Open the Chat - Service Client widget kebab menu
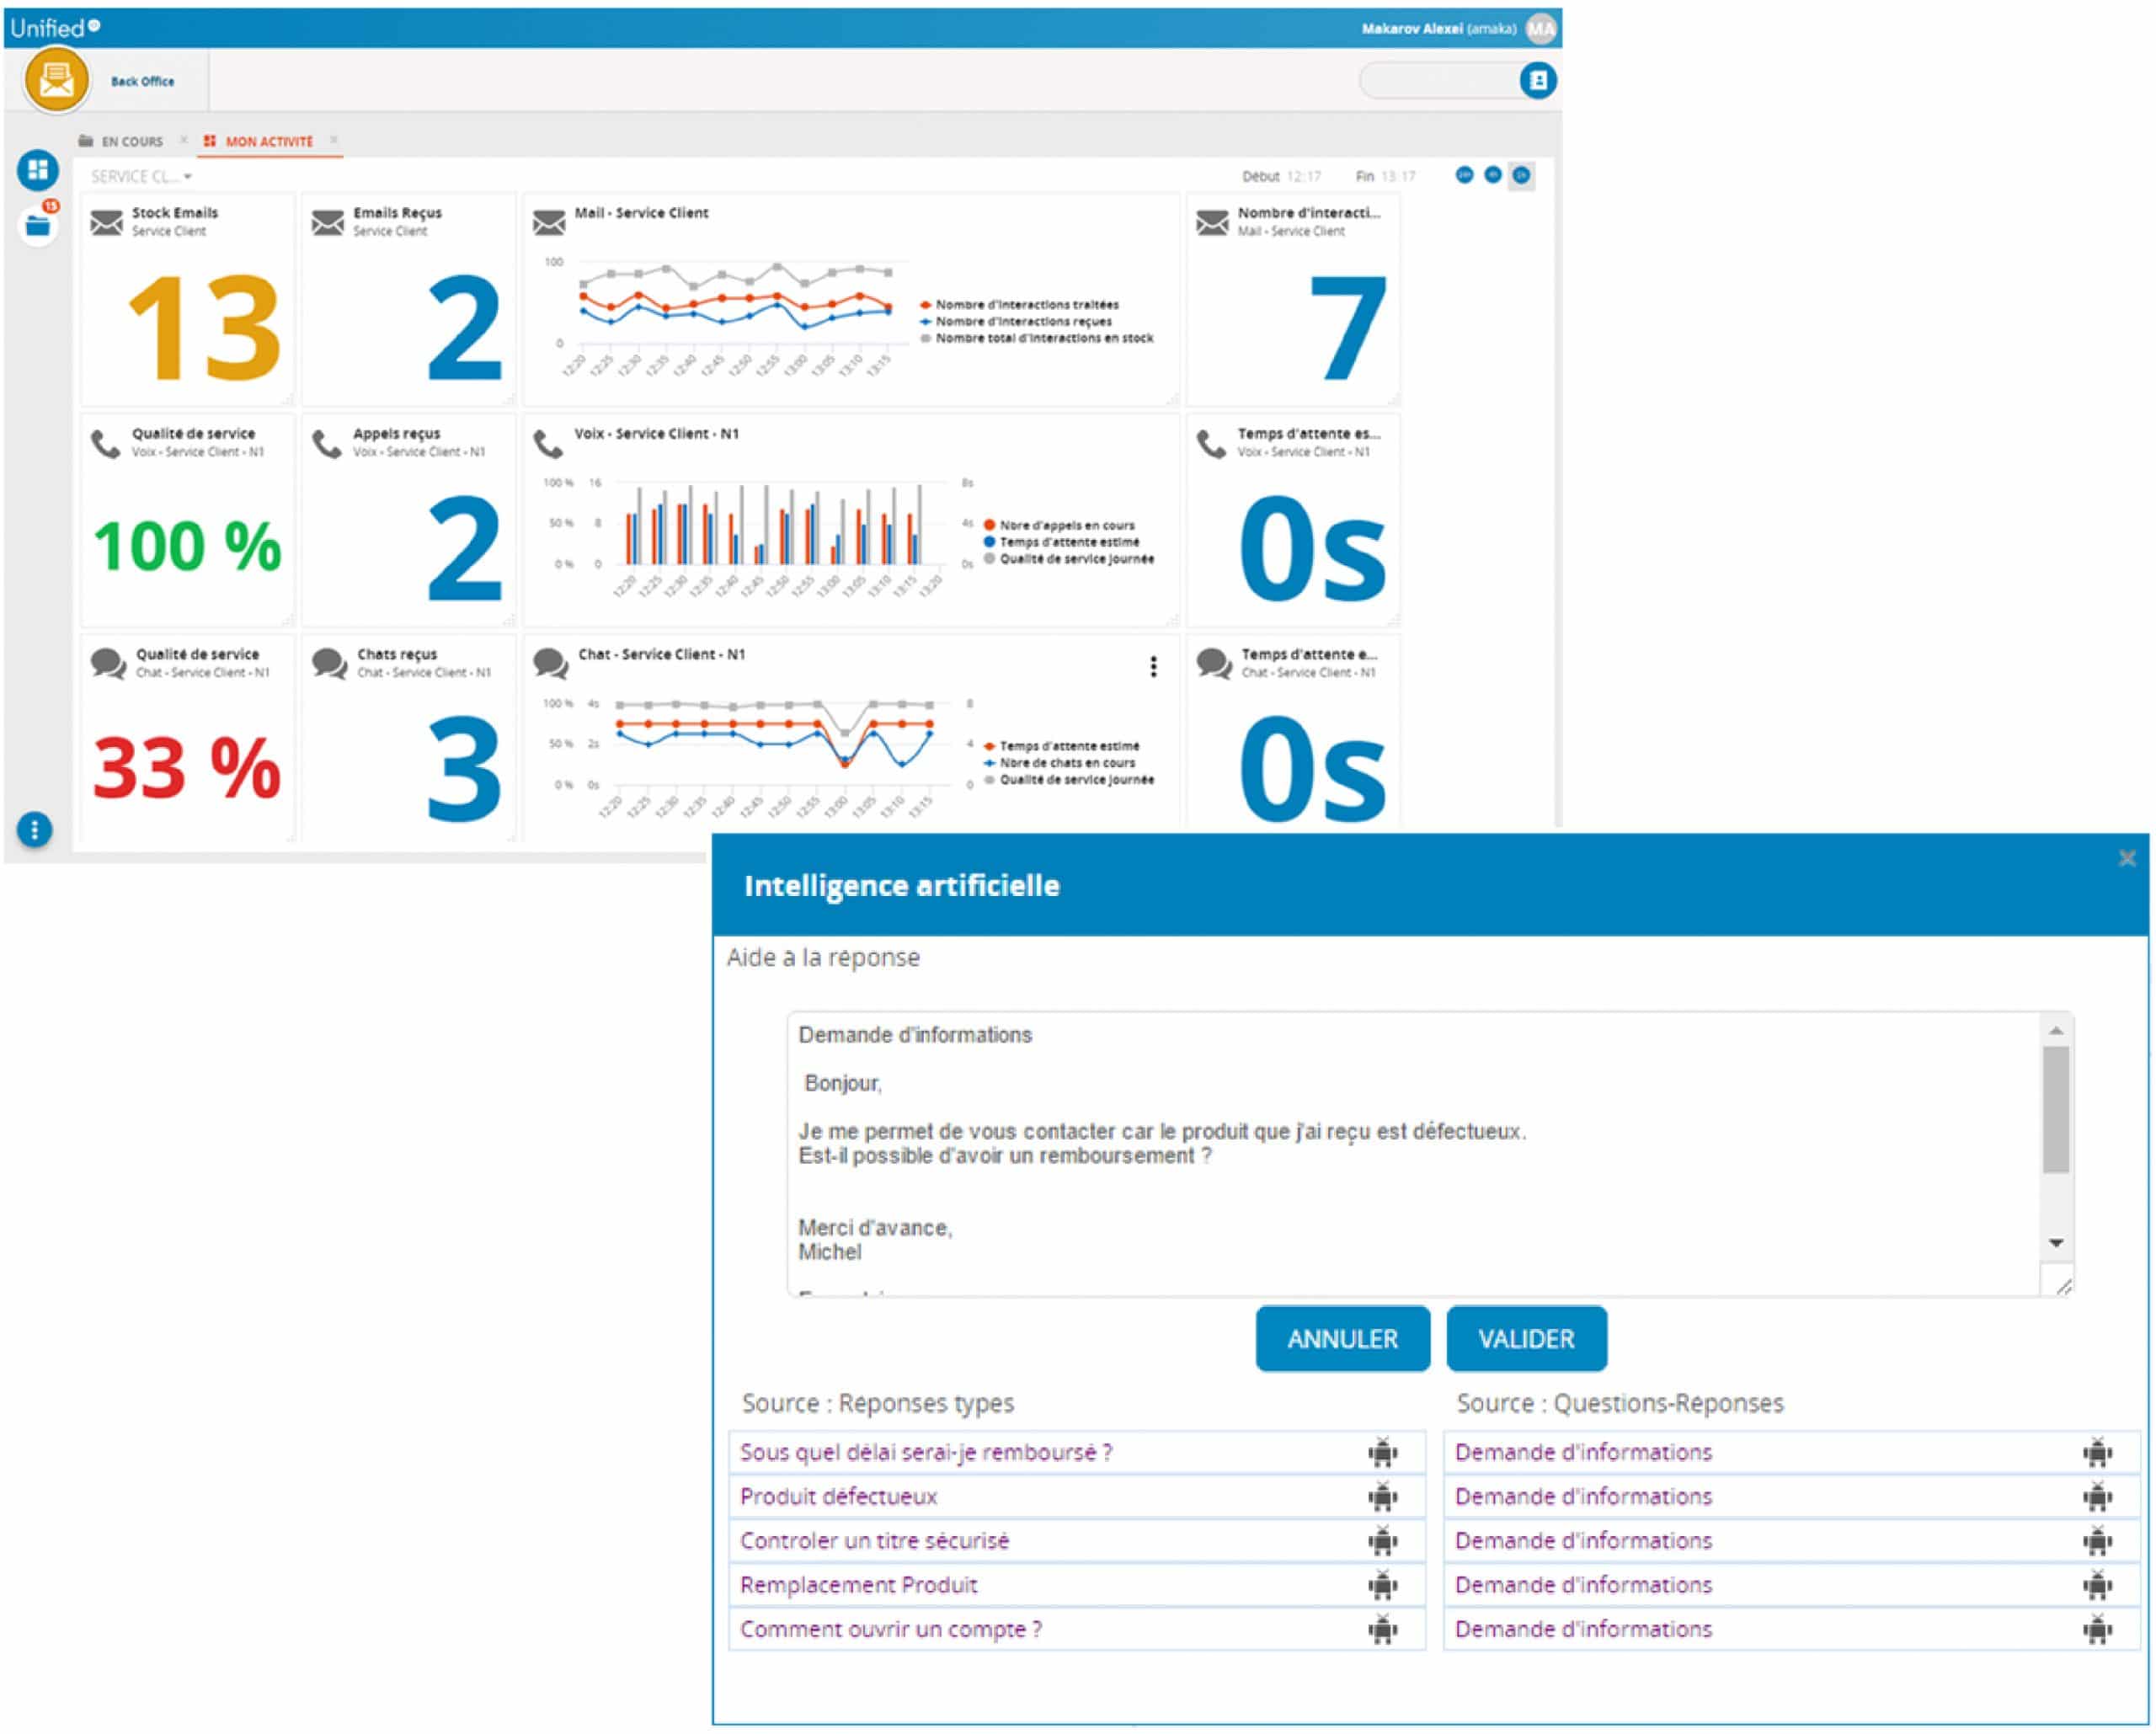 (x=1153, y=666)
